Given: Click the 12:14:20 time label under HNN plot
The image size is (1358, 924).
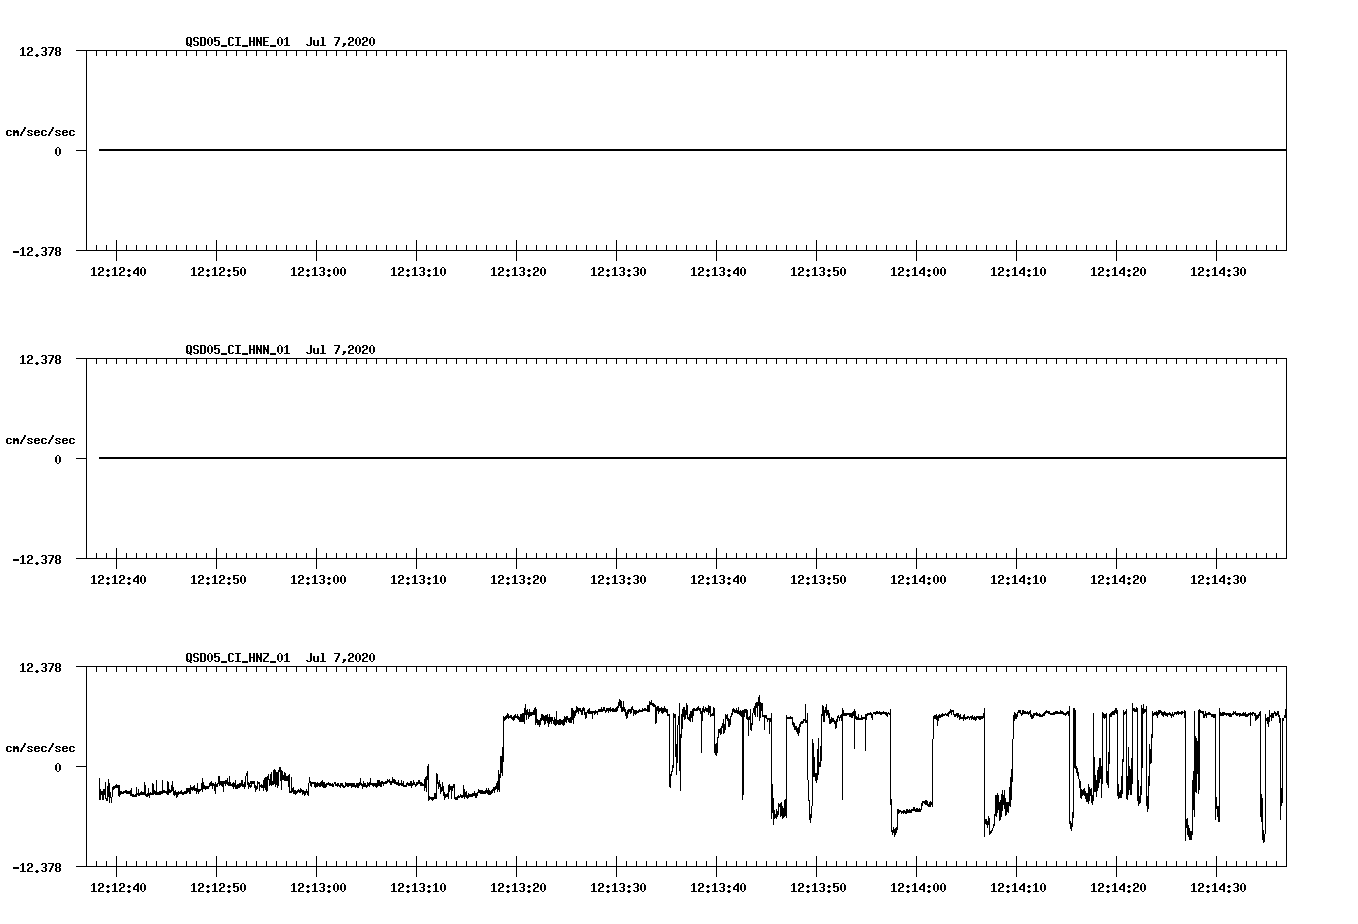Looking at the screenshot, I should (x=1118, y=580).
